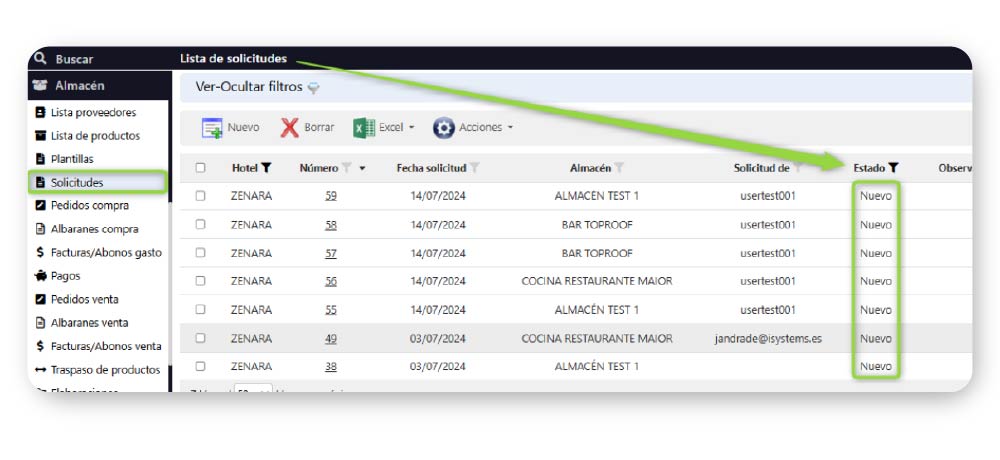Open Pedidos compra in the sidebar
The image size is (1000, 460).
(x=89, y=206)
